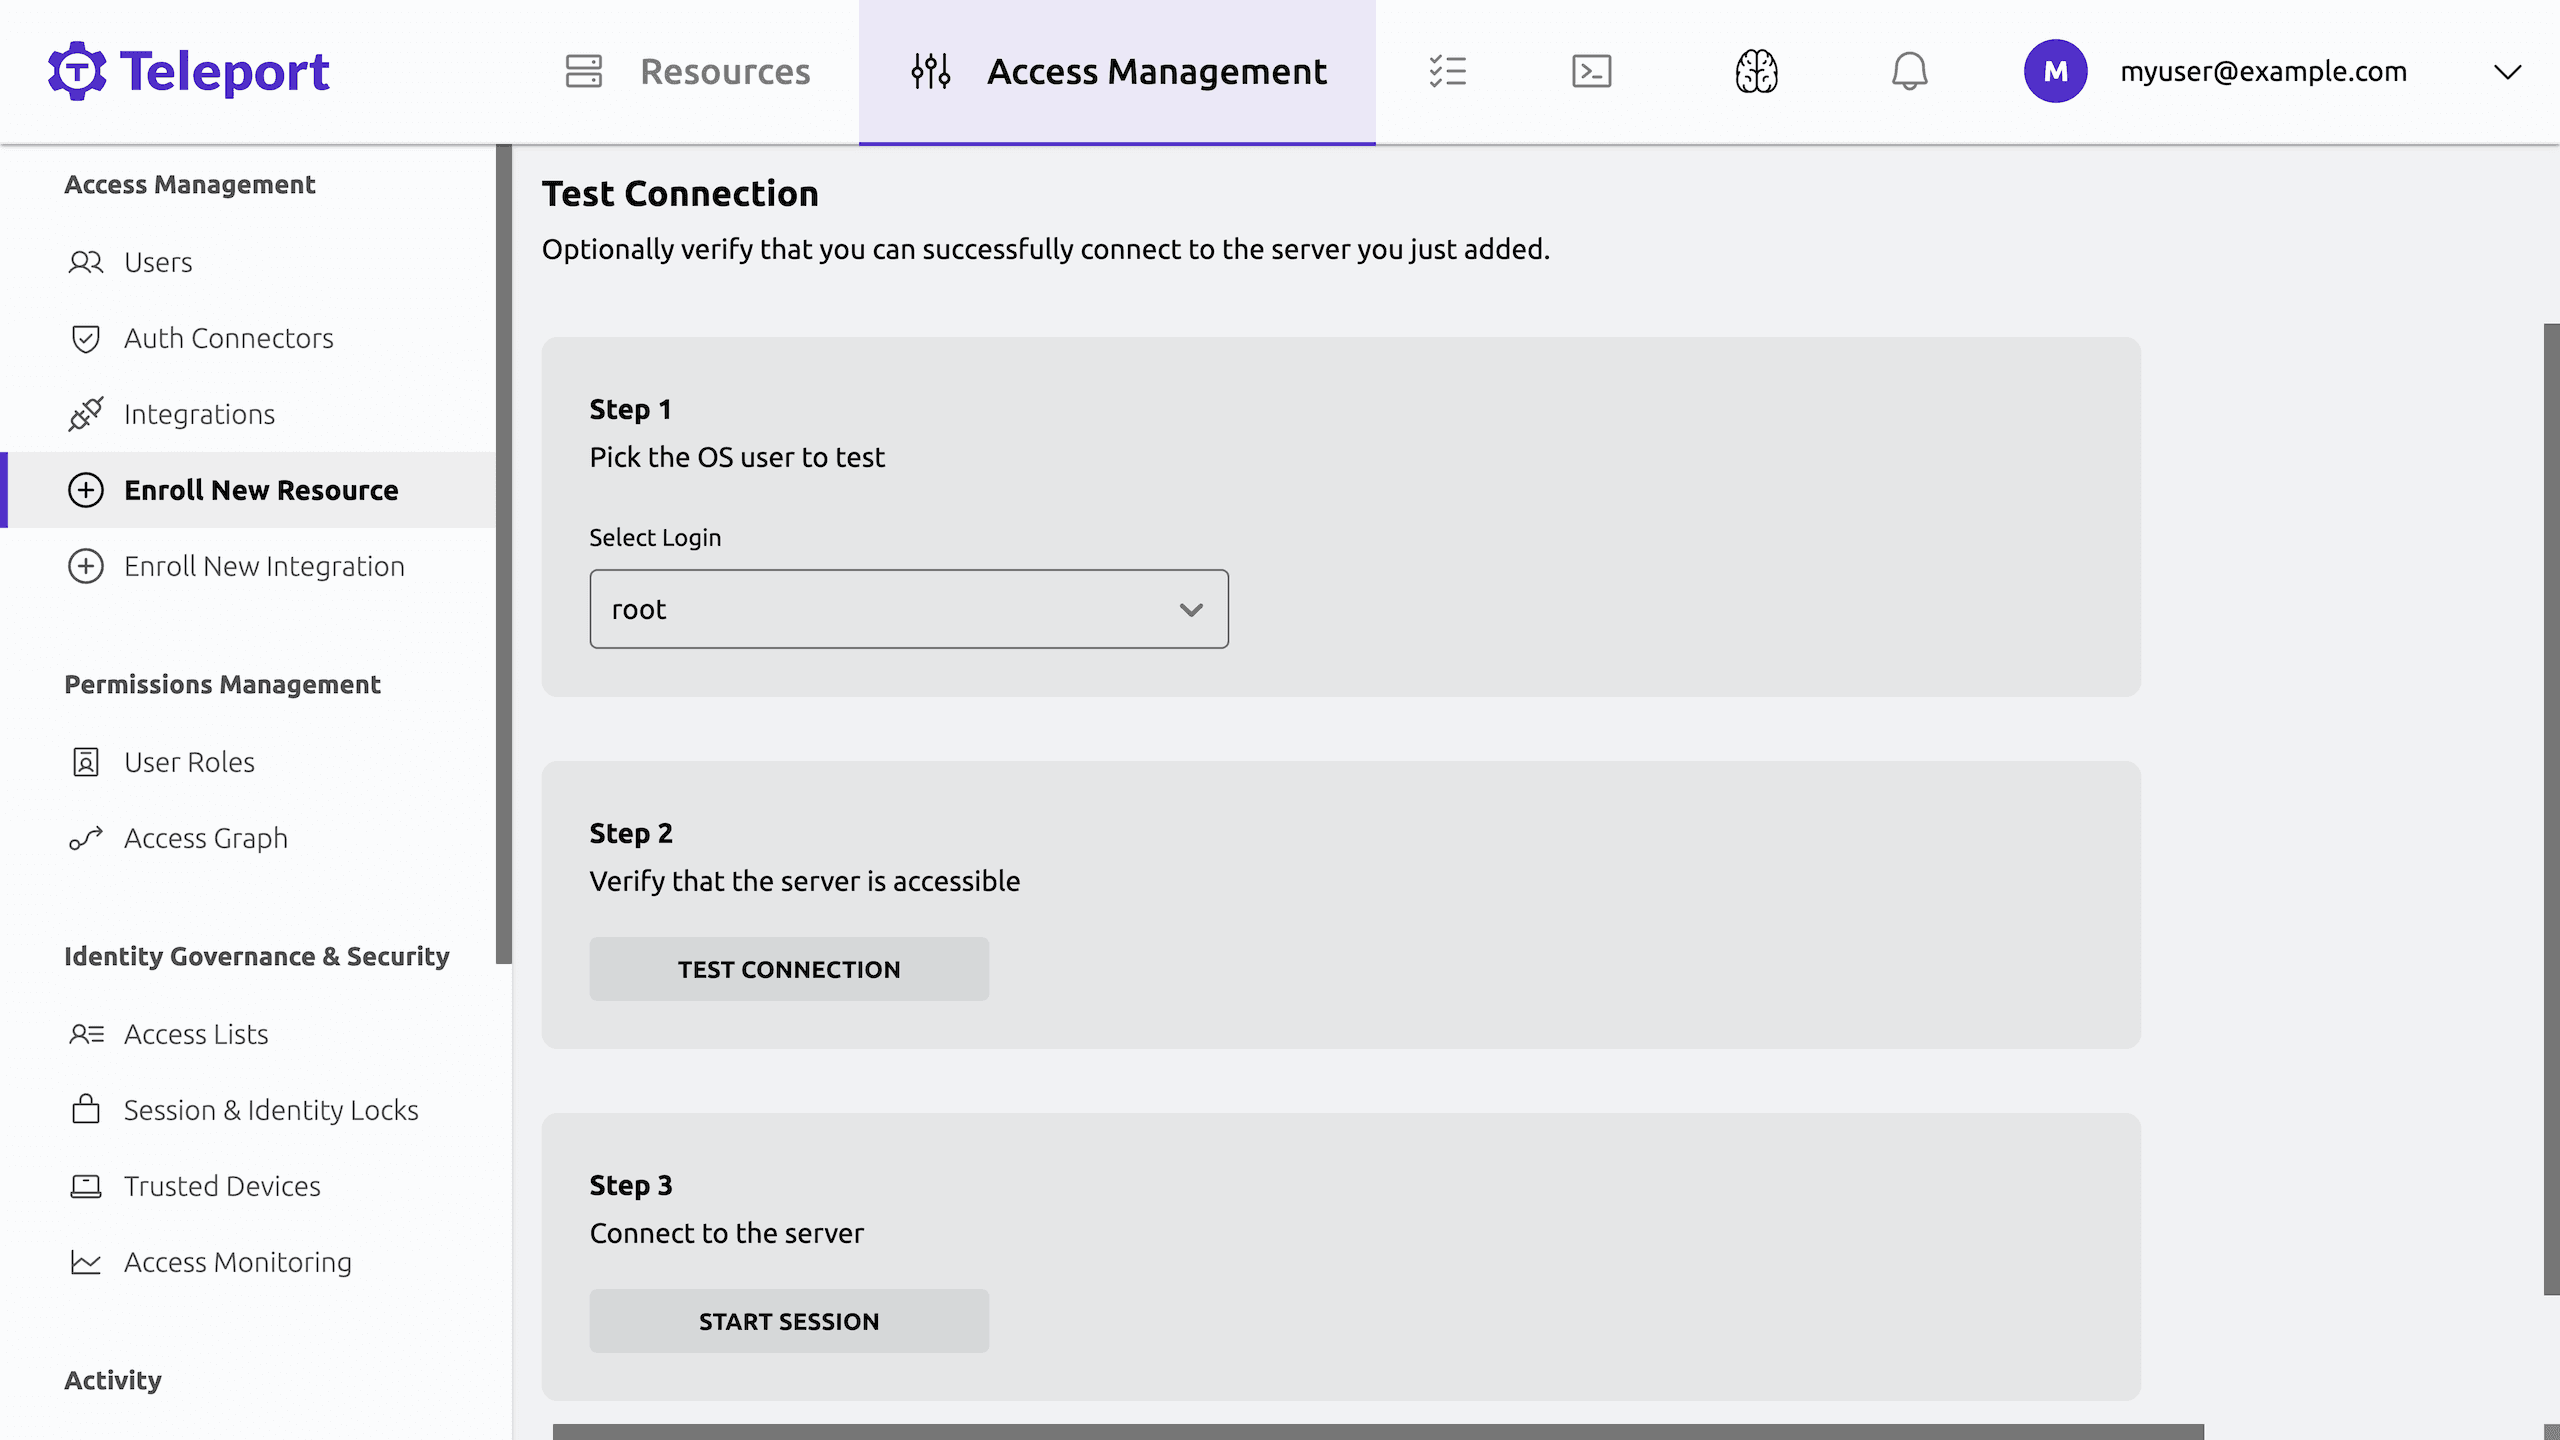
Task: Select the root login dropdown
Action: (x=909, y=608)
